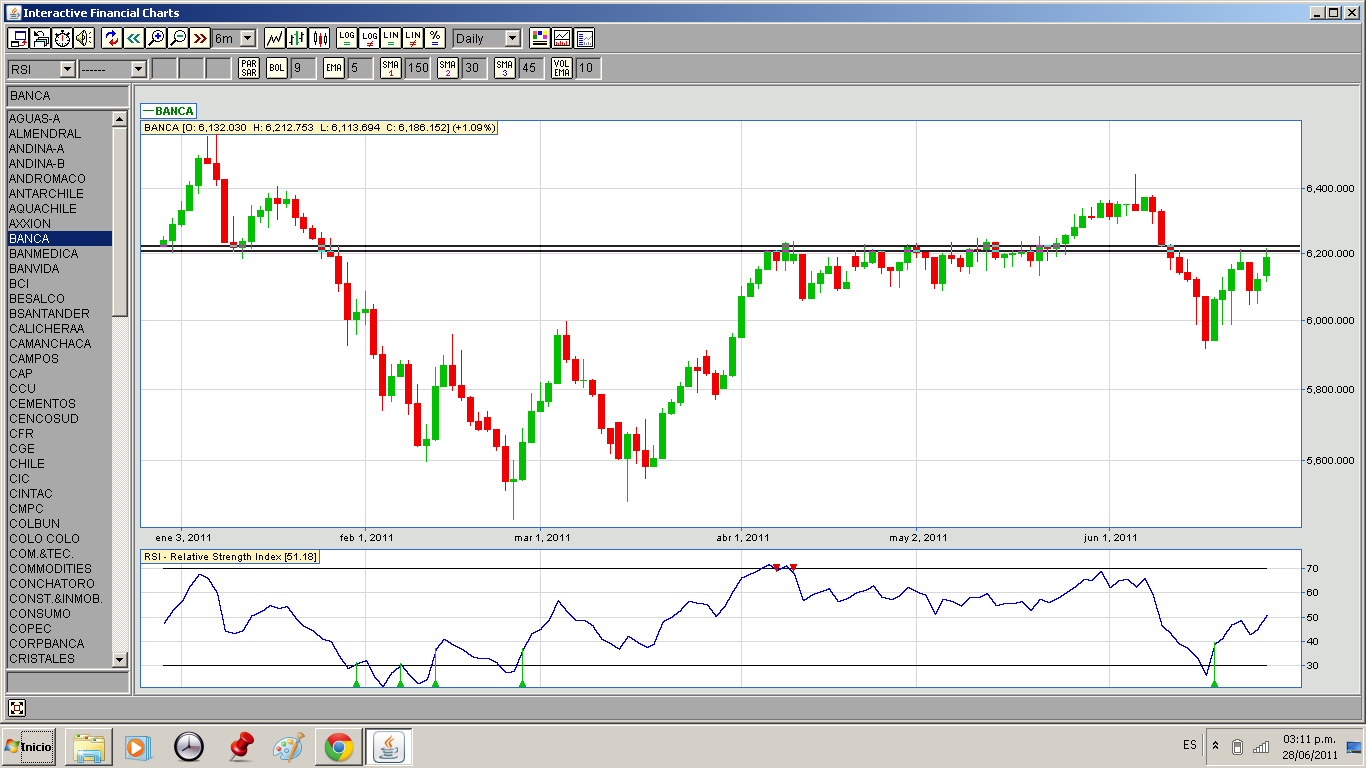1366x768 pixels.
Task: Click the symbol list scroll up arrow
Action: pyautogui.click(x=120, y=119)
